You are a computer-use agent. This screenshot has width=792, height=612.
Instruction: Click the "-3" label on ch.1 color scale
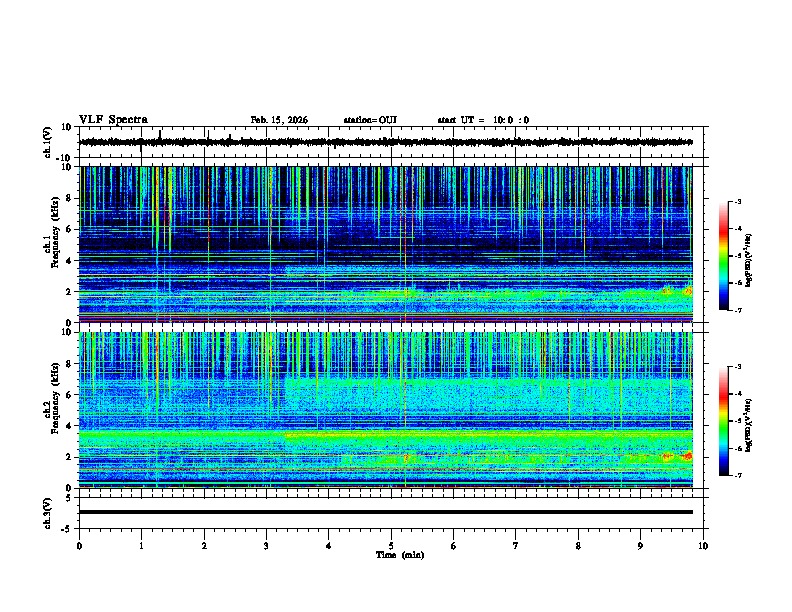[738, 201]
